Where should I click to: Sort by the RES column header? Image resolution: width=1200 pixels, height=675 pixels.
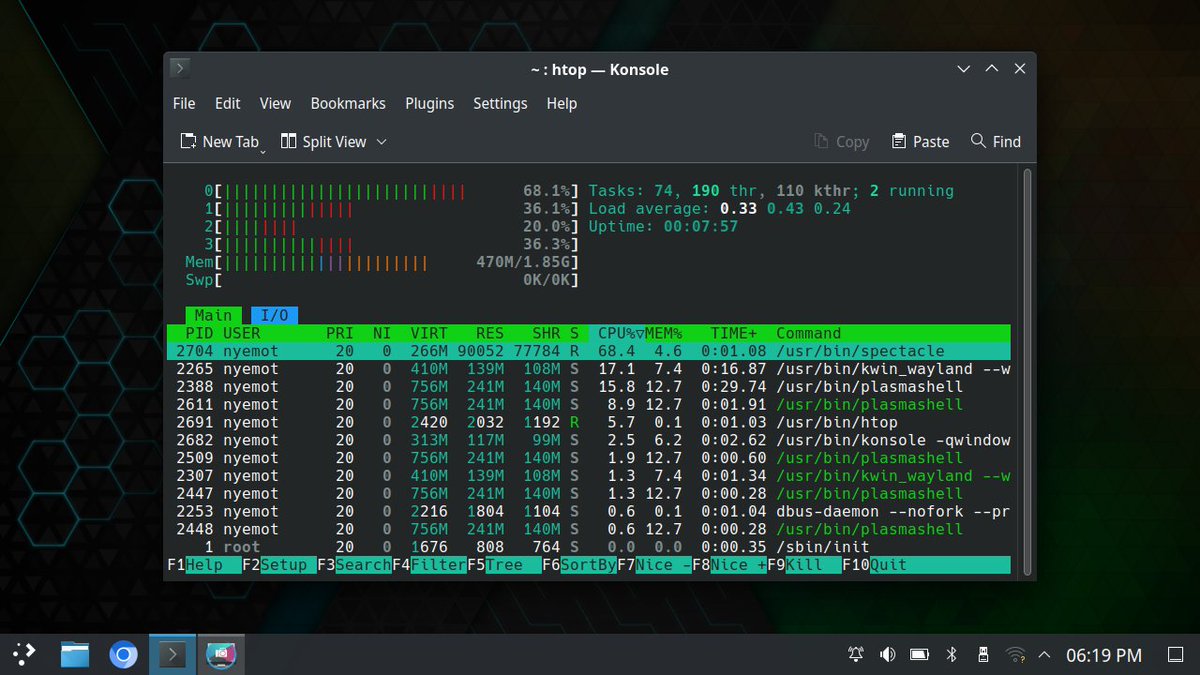point(490,333)
